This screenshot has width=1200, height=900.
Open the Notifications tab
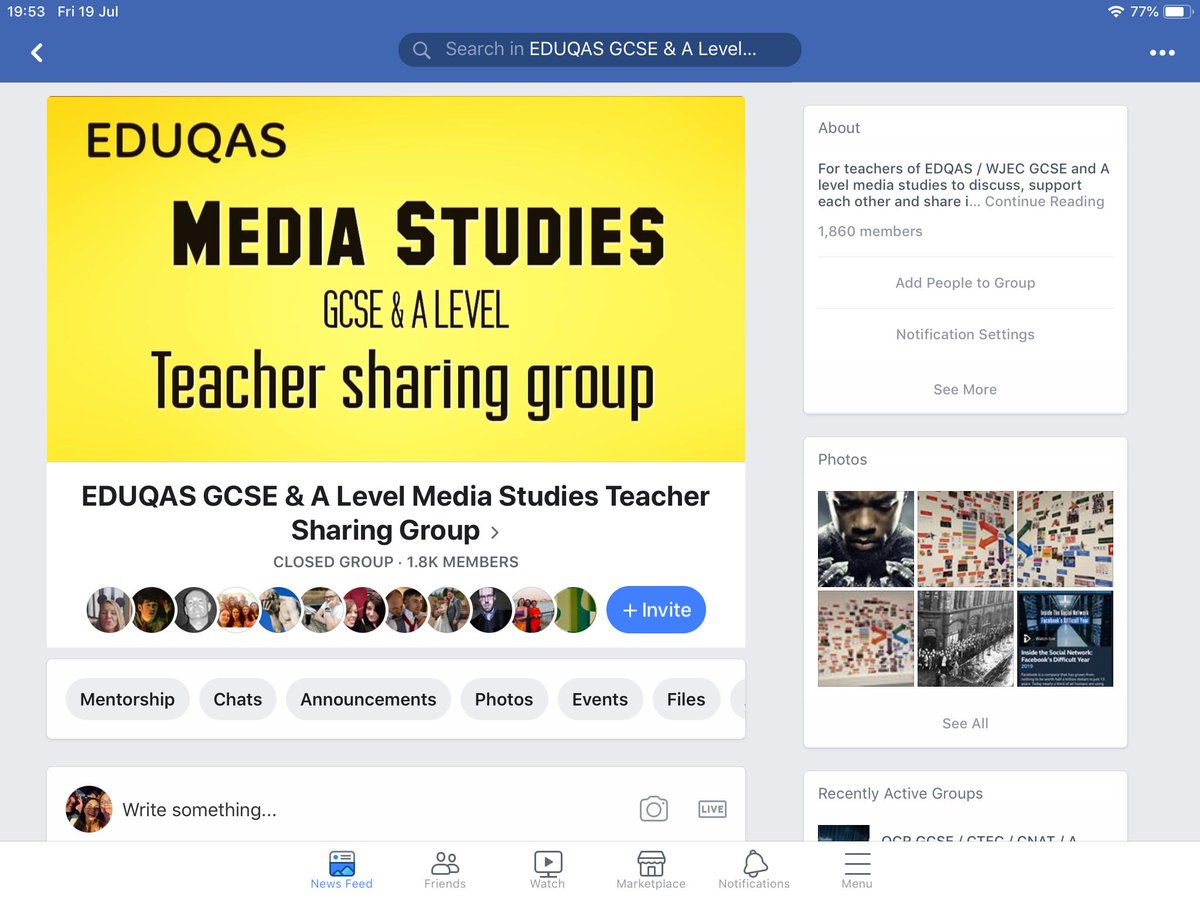pyautogui.click(x=754, y=869)
